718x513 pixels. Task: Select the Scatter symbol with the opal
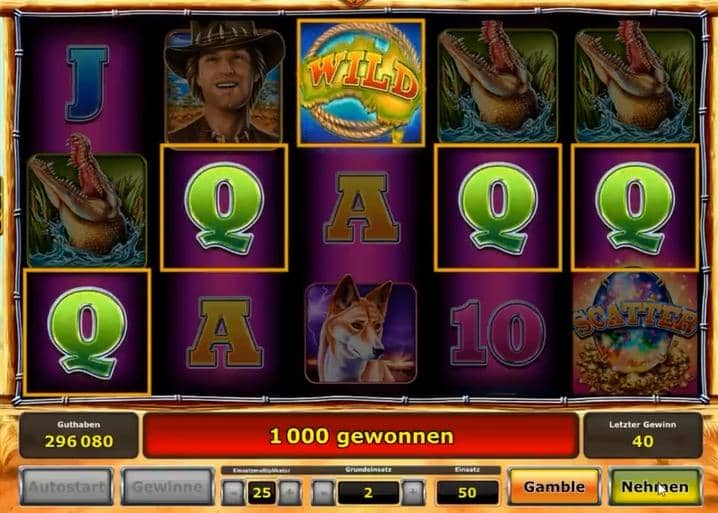(635, 333)
